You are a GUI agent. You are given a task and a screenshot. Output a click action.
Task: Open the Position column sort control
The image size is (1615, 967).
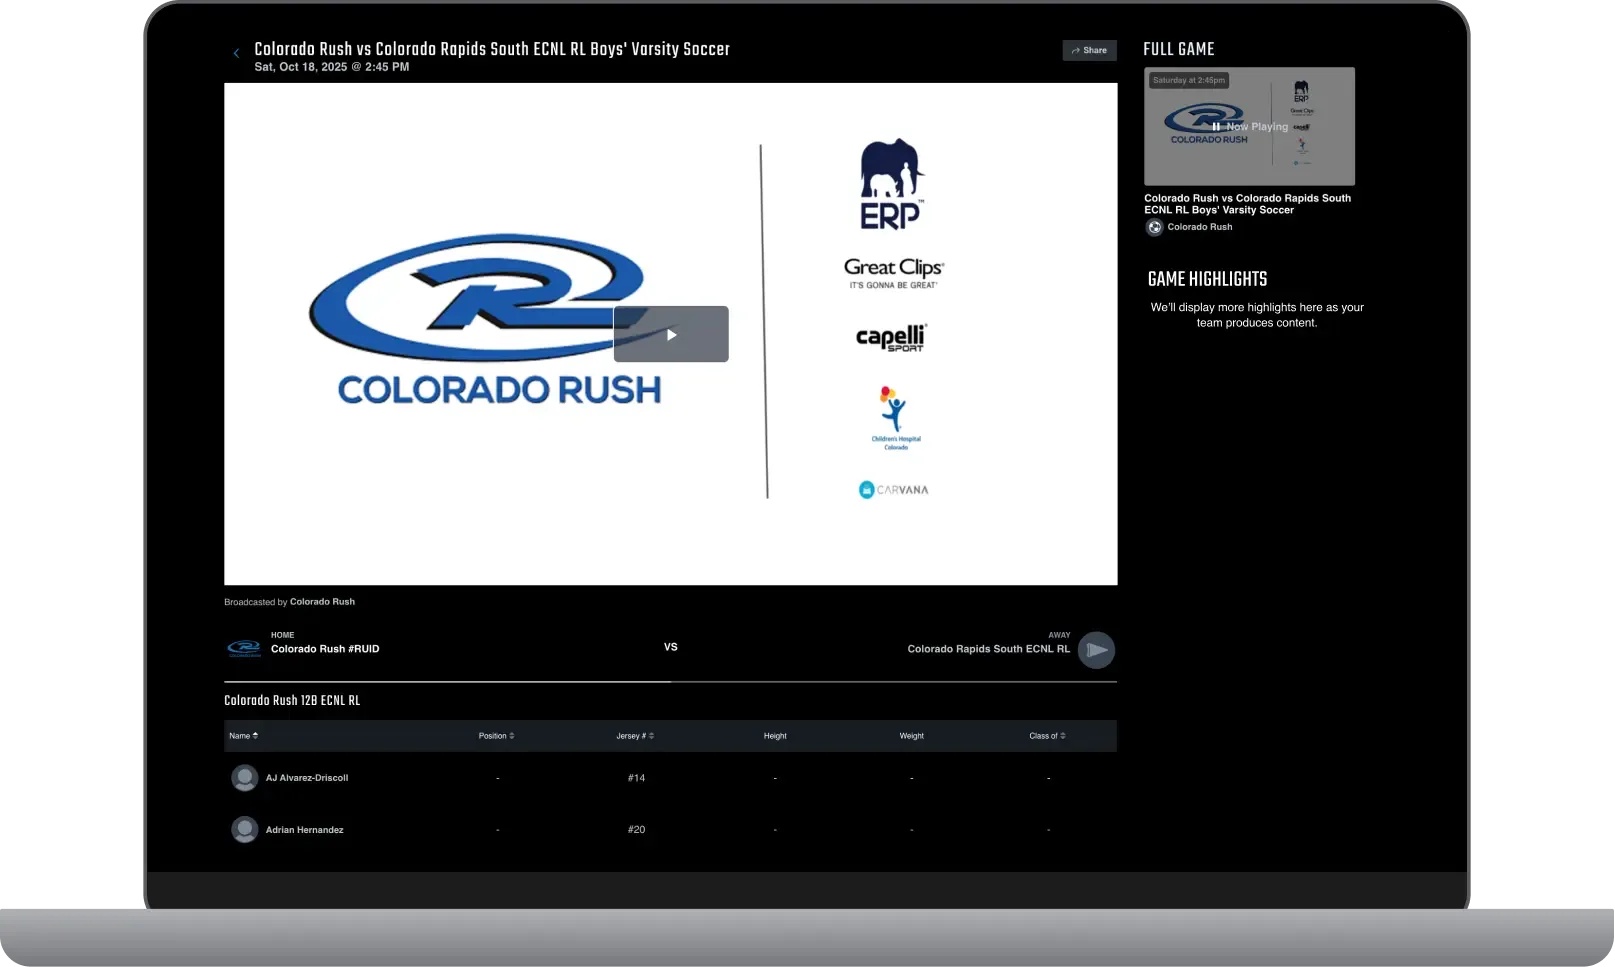click(x=497, y=735)
